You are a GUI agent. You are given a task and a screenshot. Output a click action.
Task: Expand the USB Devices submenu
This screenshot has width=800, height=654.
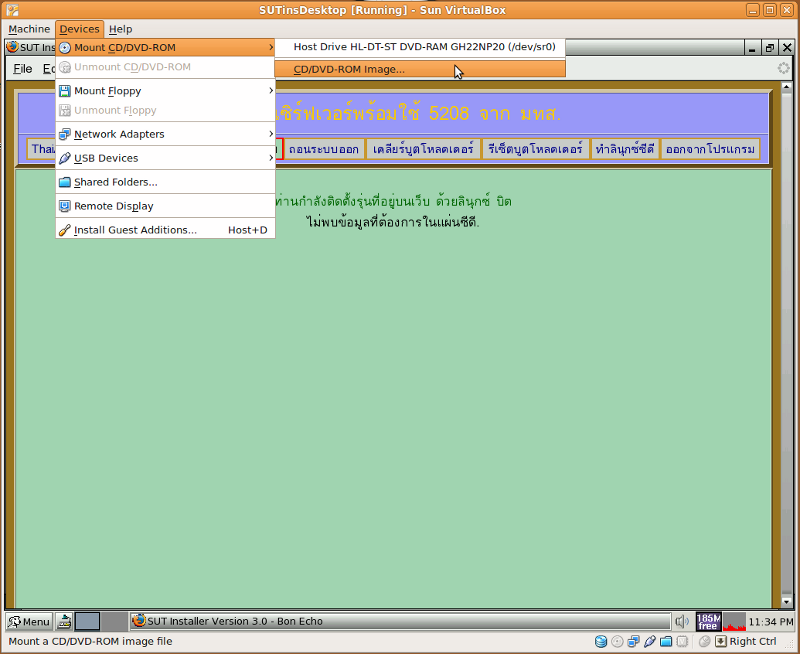(x=165, y=158)
